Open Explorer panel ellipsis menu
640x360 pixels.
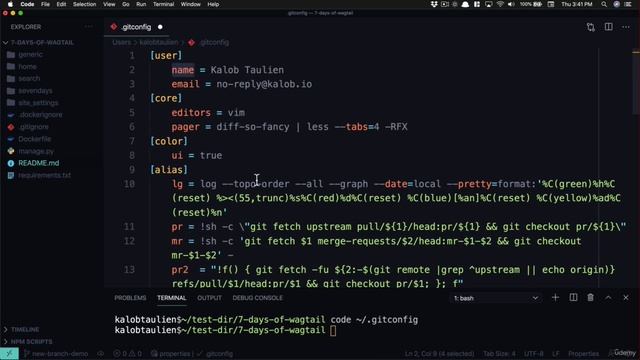pyautogui.click(x=89, y=27)
